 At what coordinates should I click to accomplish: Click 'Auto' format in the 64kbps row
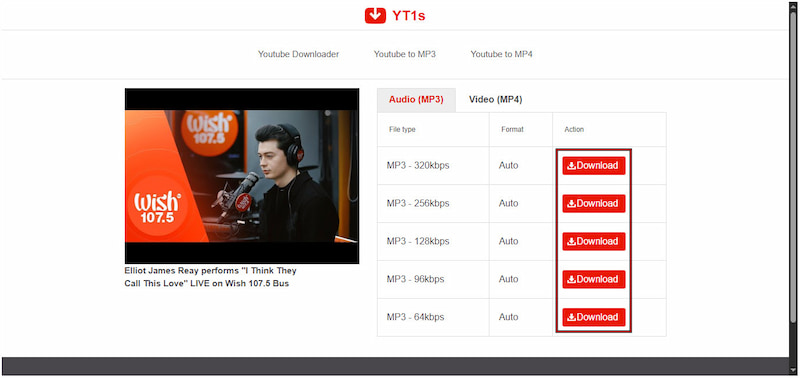pyautogui.click(x=508, y=317)
